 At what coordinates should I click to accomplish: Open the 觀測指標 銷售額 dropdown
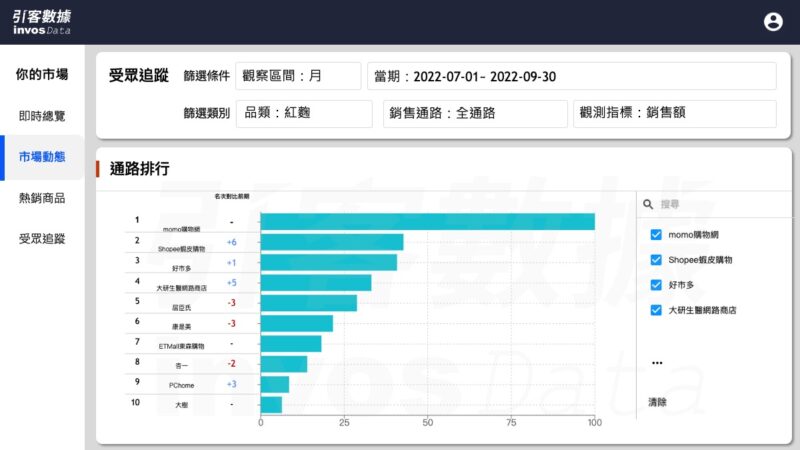[x=674, y=114]
